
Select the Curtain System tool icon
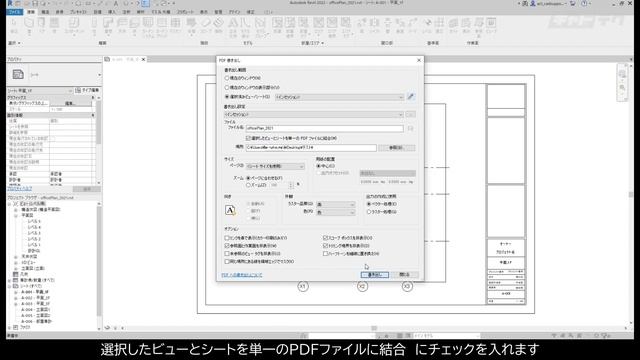[x=148, y=23]
